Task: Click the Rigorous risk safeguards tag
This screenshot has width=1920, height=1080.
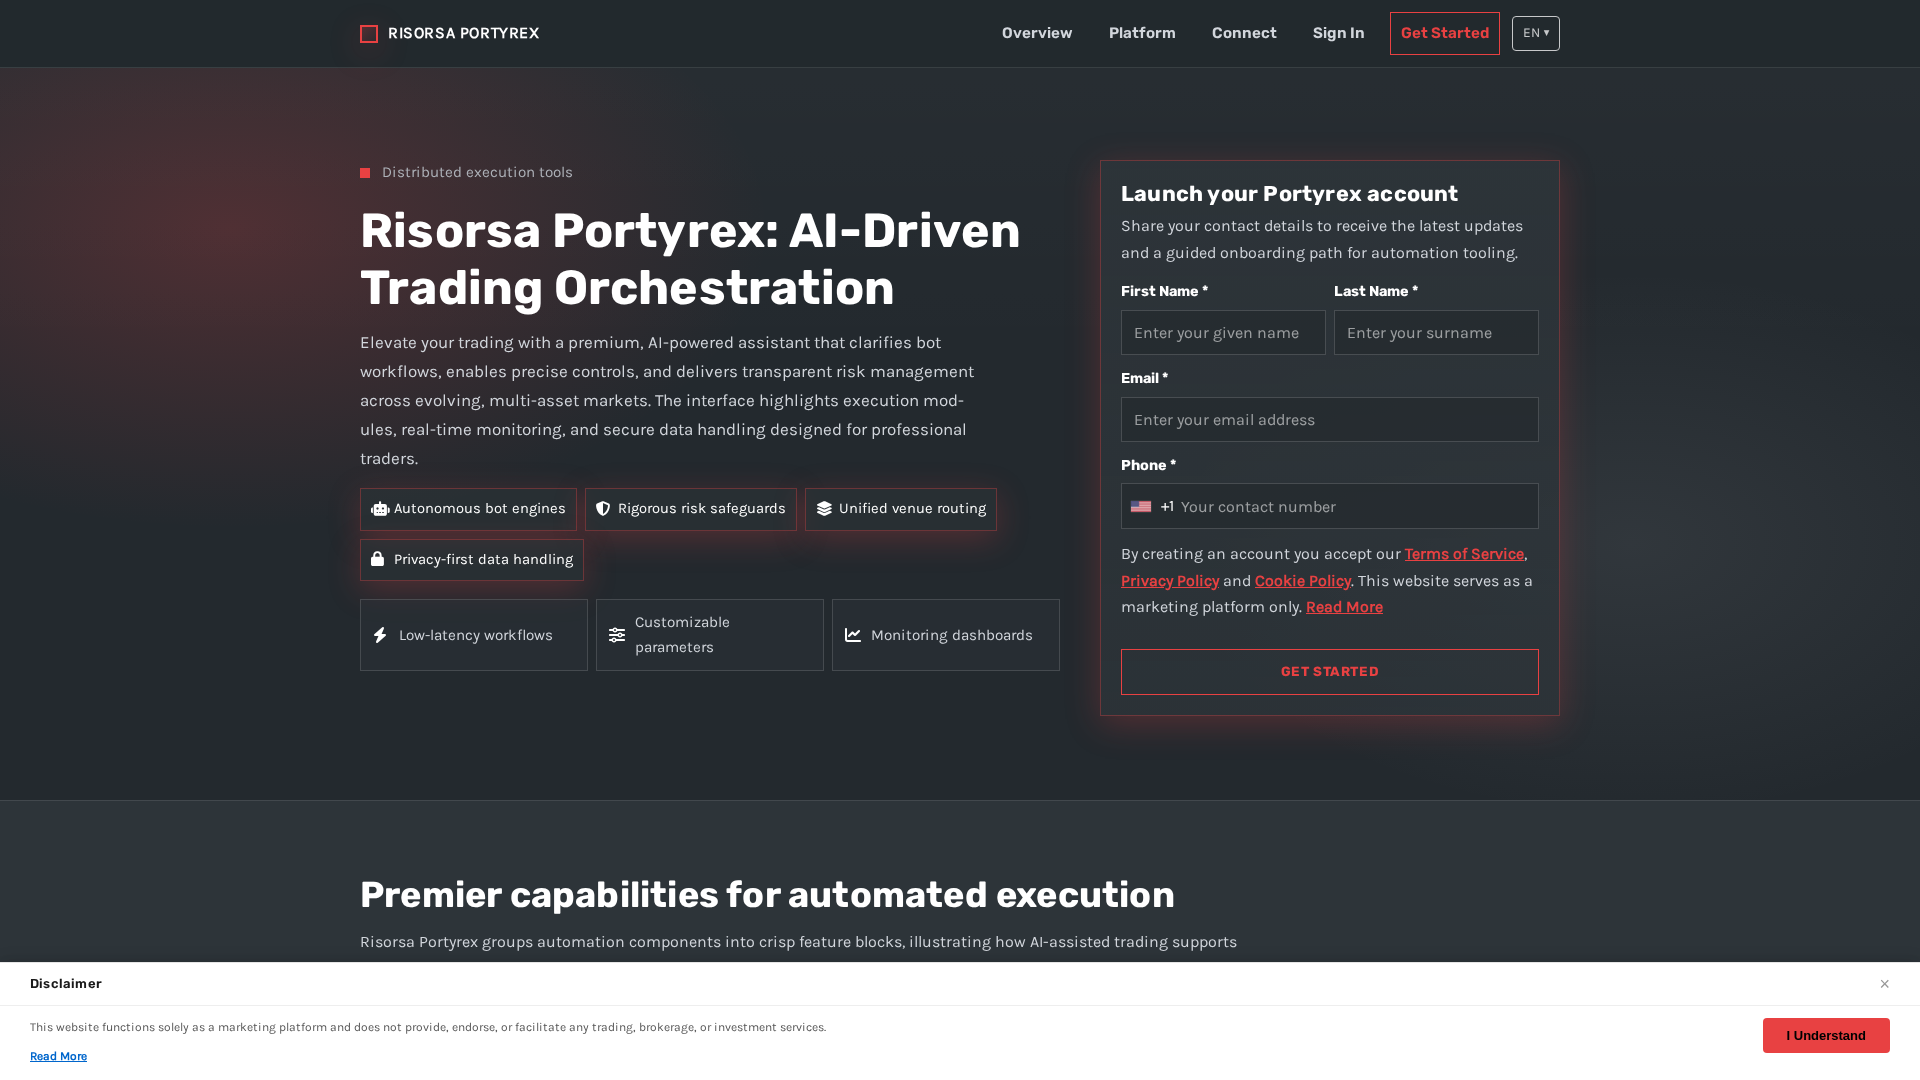Action: tap(691, 509)
